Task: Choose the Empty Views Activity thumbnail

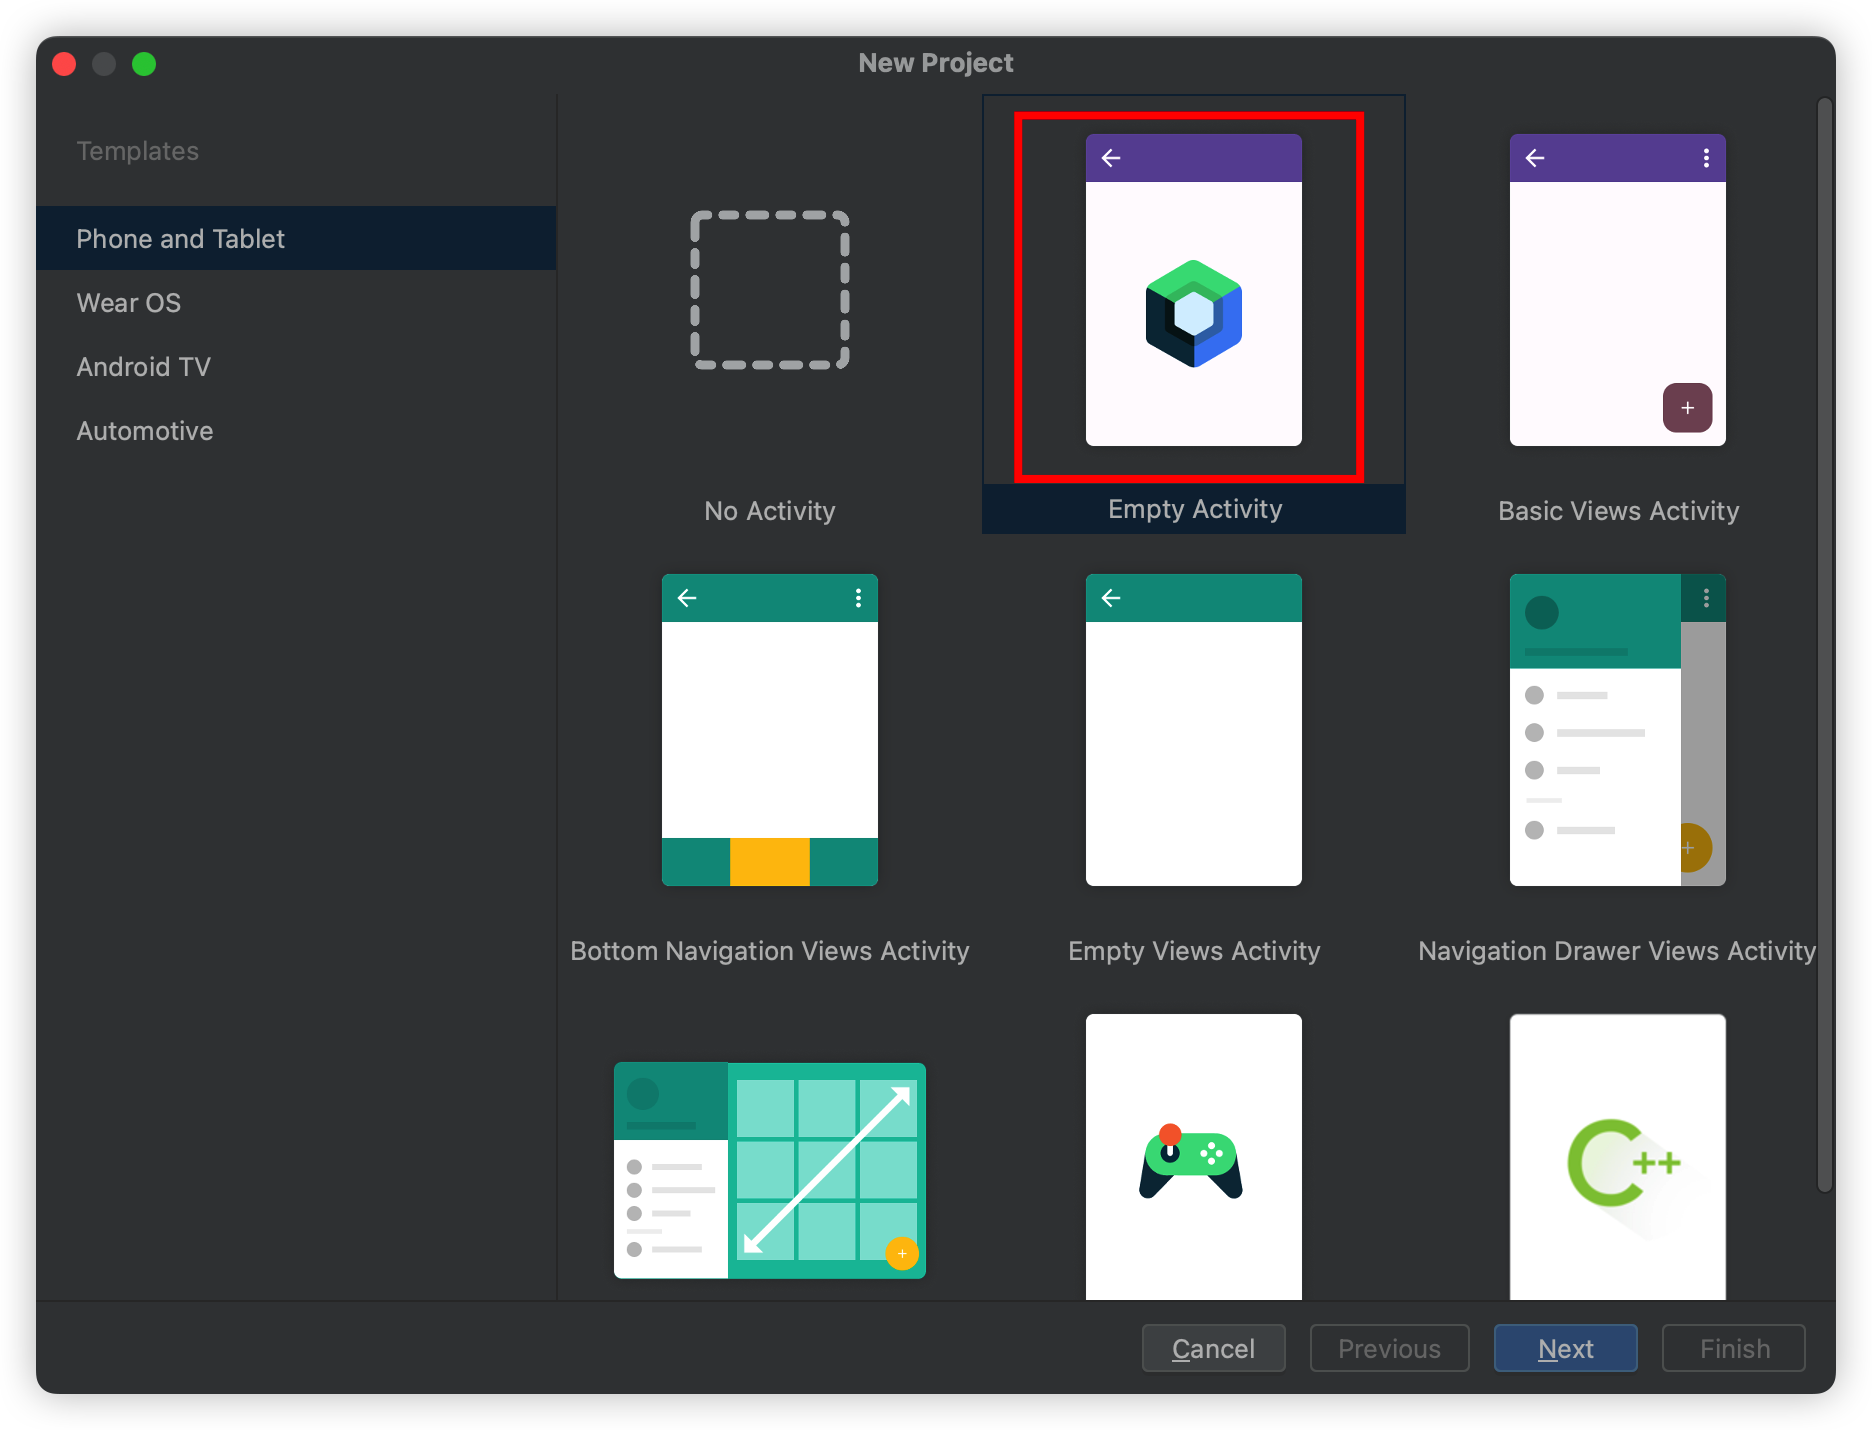Action: 1194,730
